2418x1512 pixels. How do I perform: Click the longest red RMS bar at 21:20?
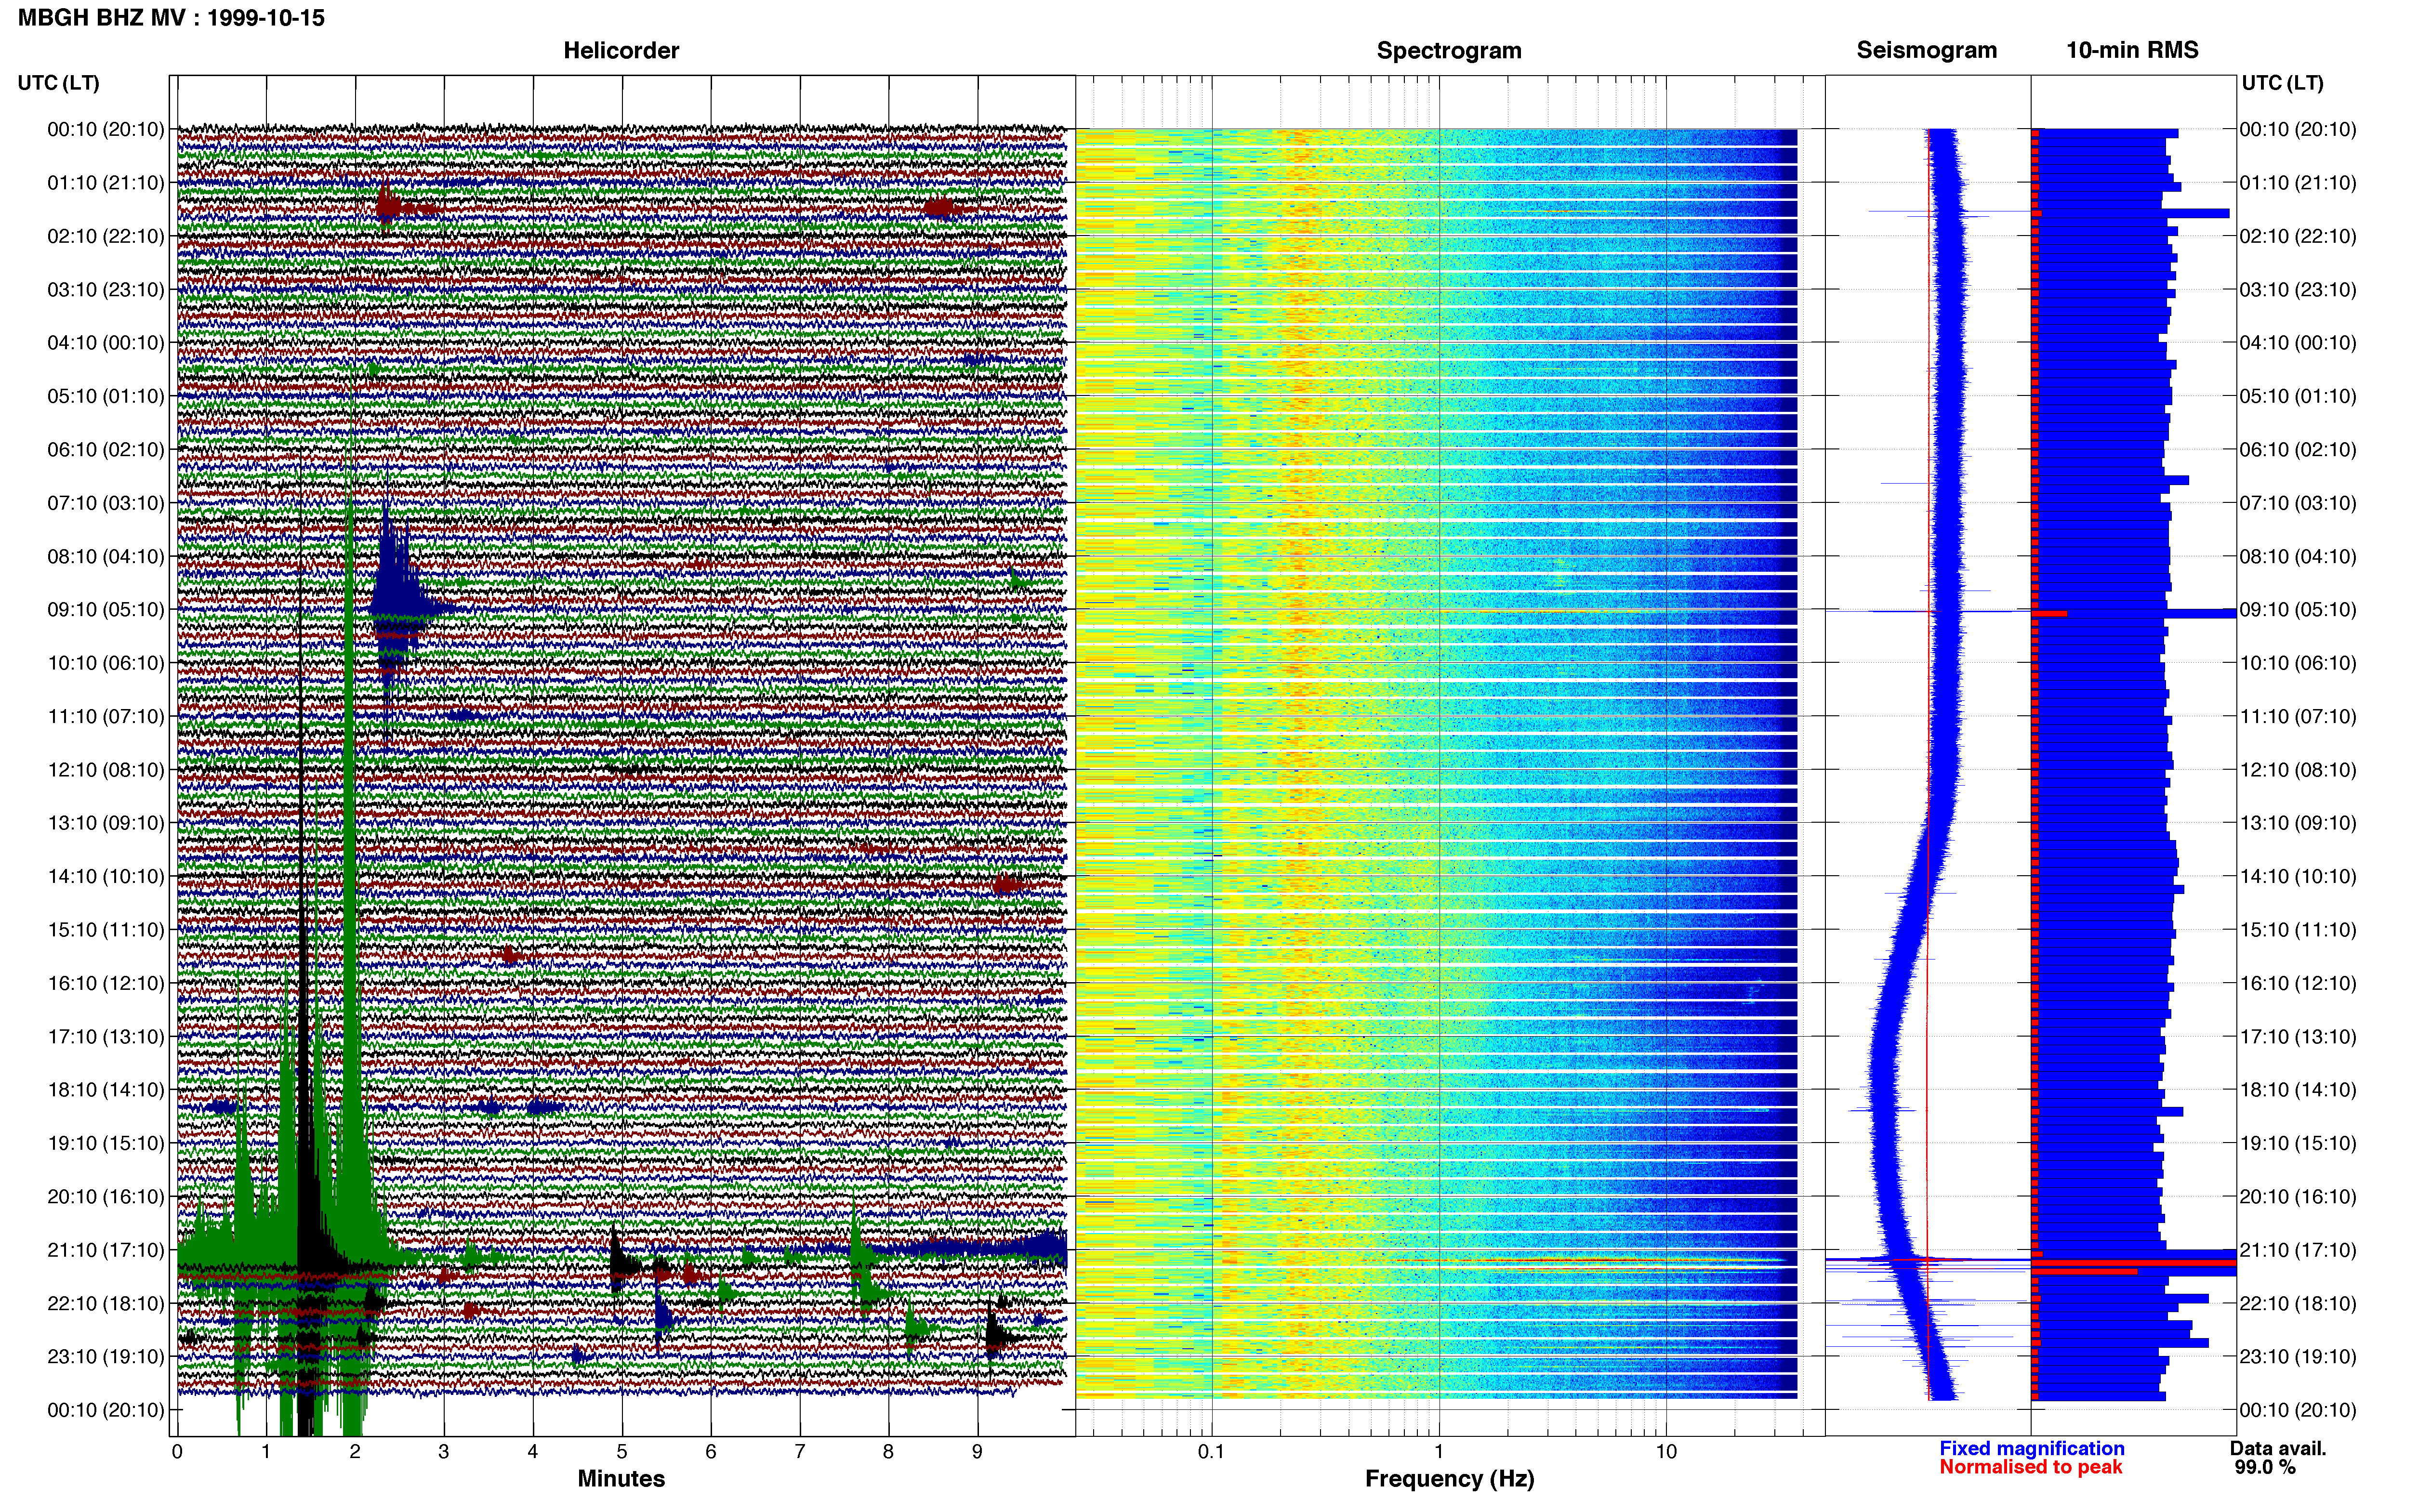pos(2134,1263)
